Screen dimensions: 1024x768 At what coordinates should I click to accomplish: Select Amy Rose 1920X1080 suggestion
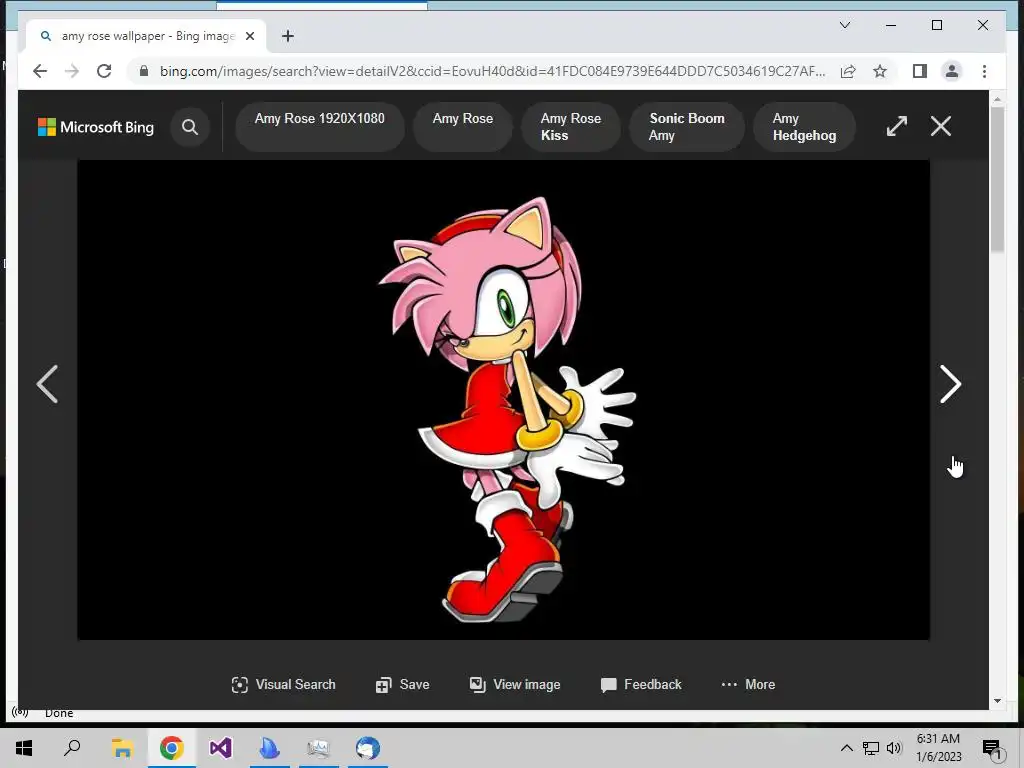click(x=319, y=127)
